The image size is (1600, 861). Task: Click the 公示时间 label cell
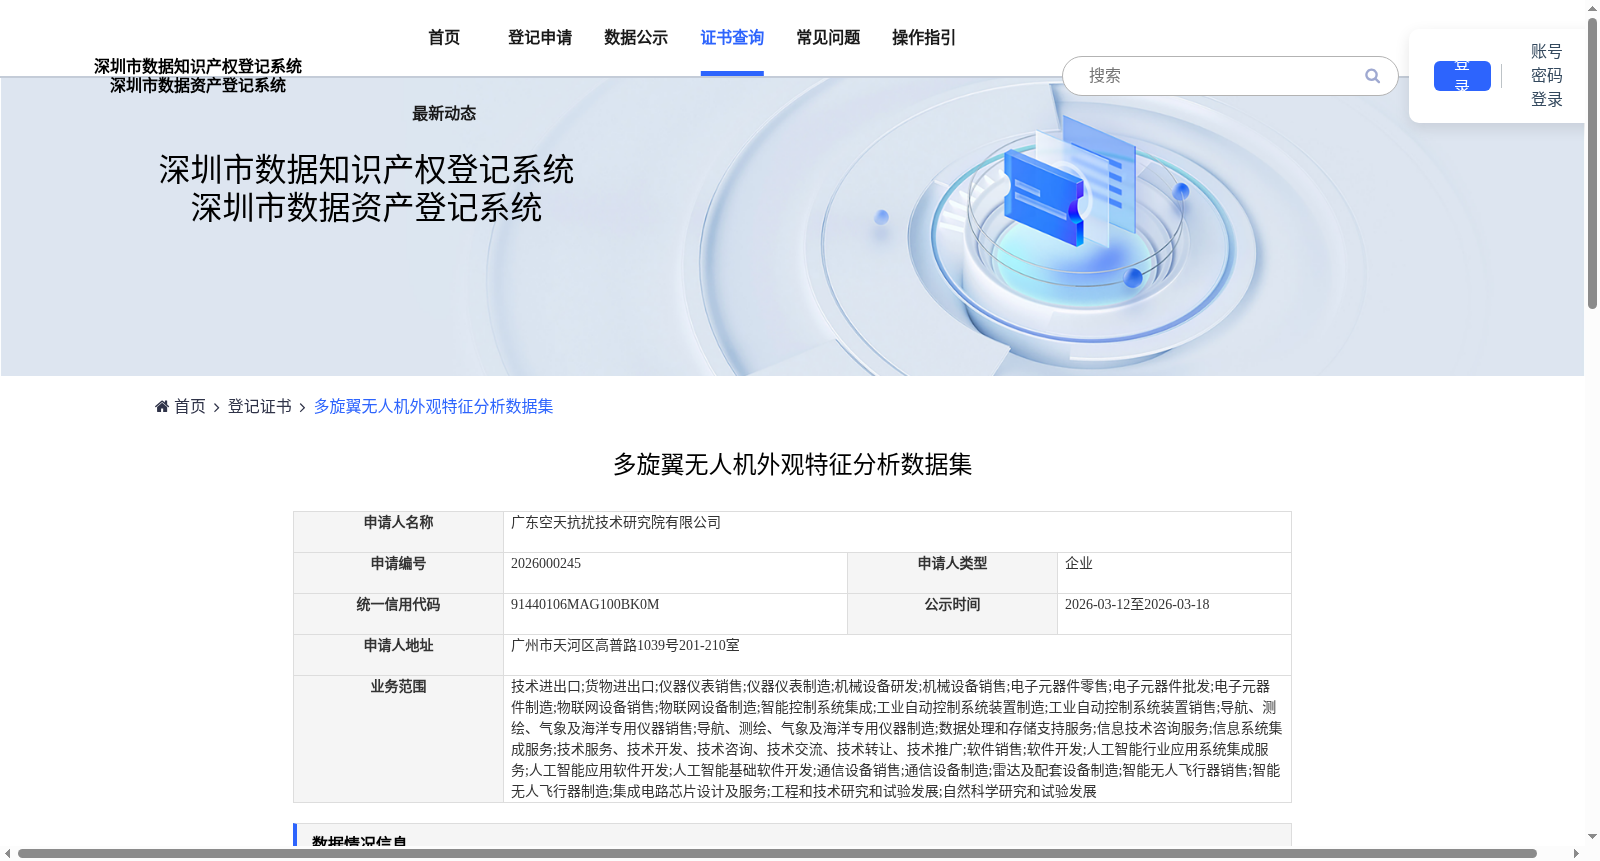(x=952, y=614)
